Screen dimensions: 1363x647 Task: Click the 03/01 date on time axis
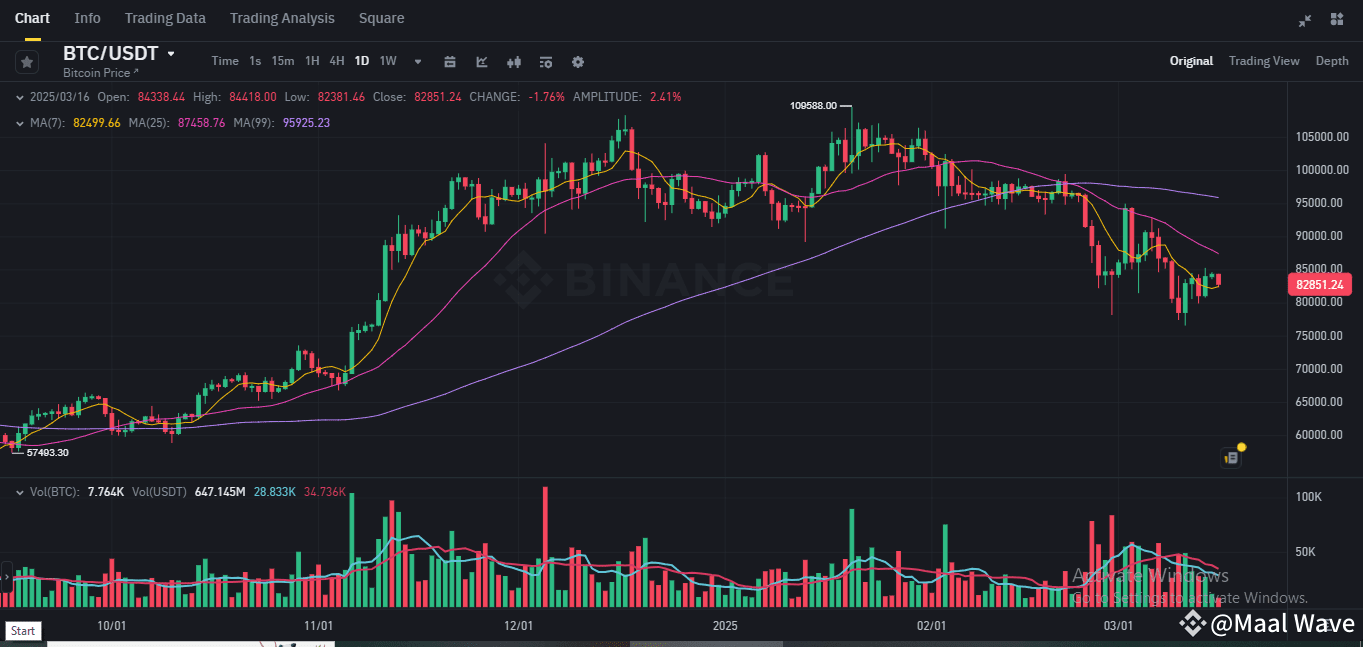1118,625
